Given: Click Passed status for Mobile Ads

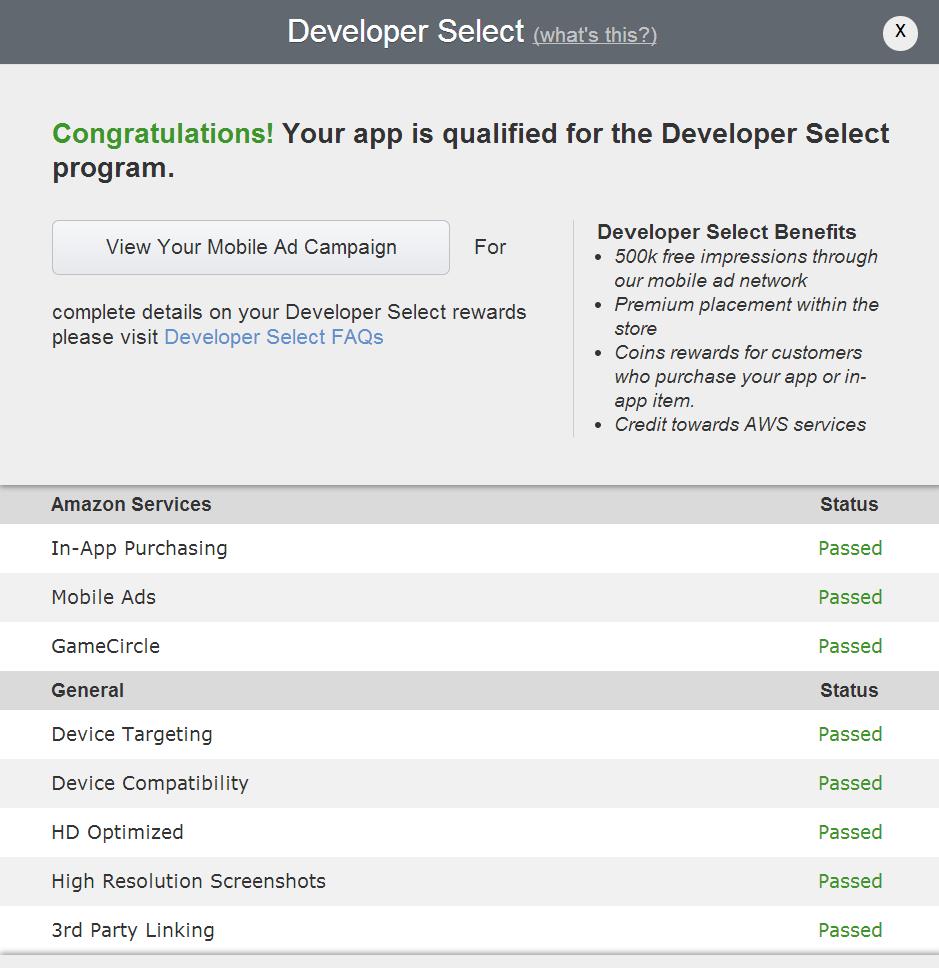Looking at the screenshot, I should [x=850, y=597].
